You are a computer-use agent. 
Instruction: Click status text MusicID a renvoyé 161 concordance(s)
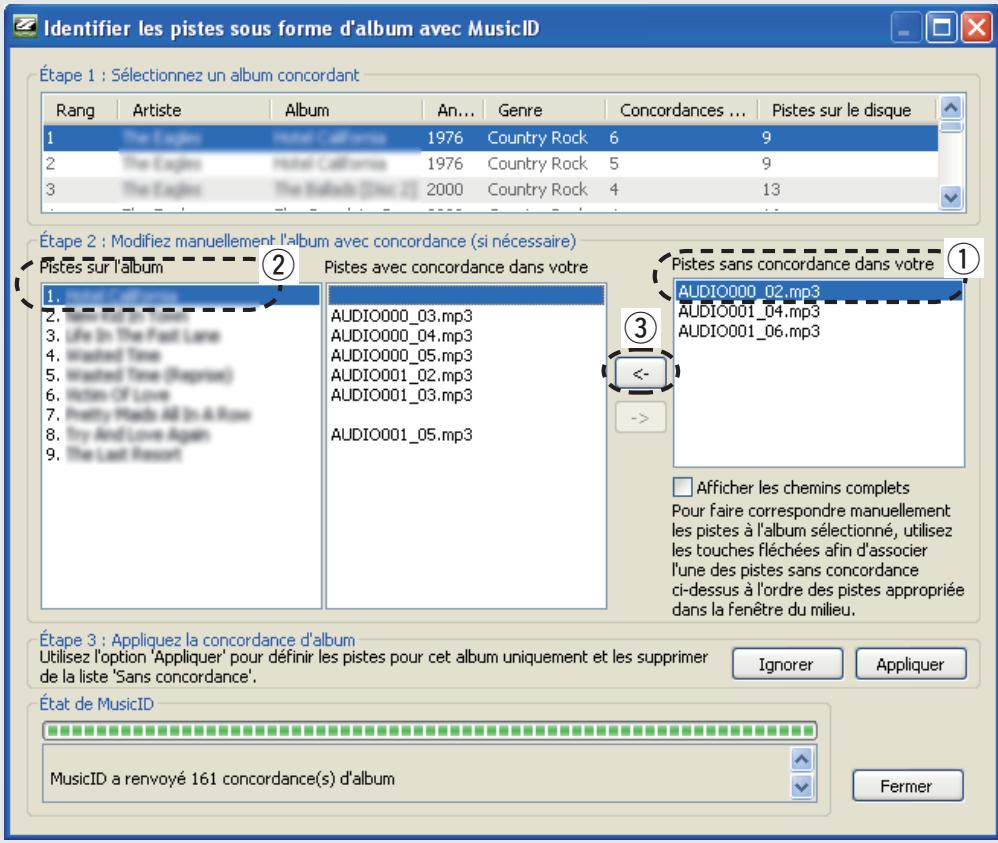pos(222,779)
